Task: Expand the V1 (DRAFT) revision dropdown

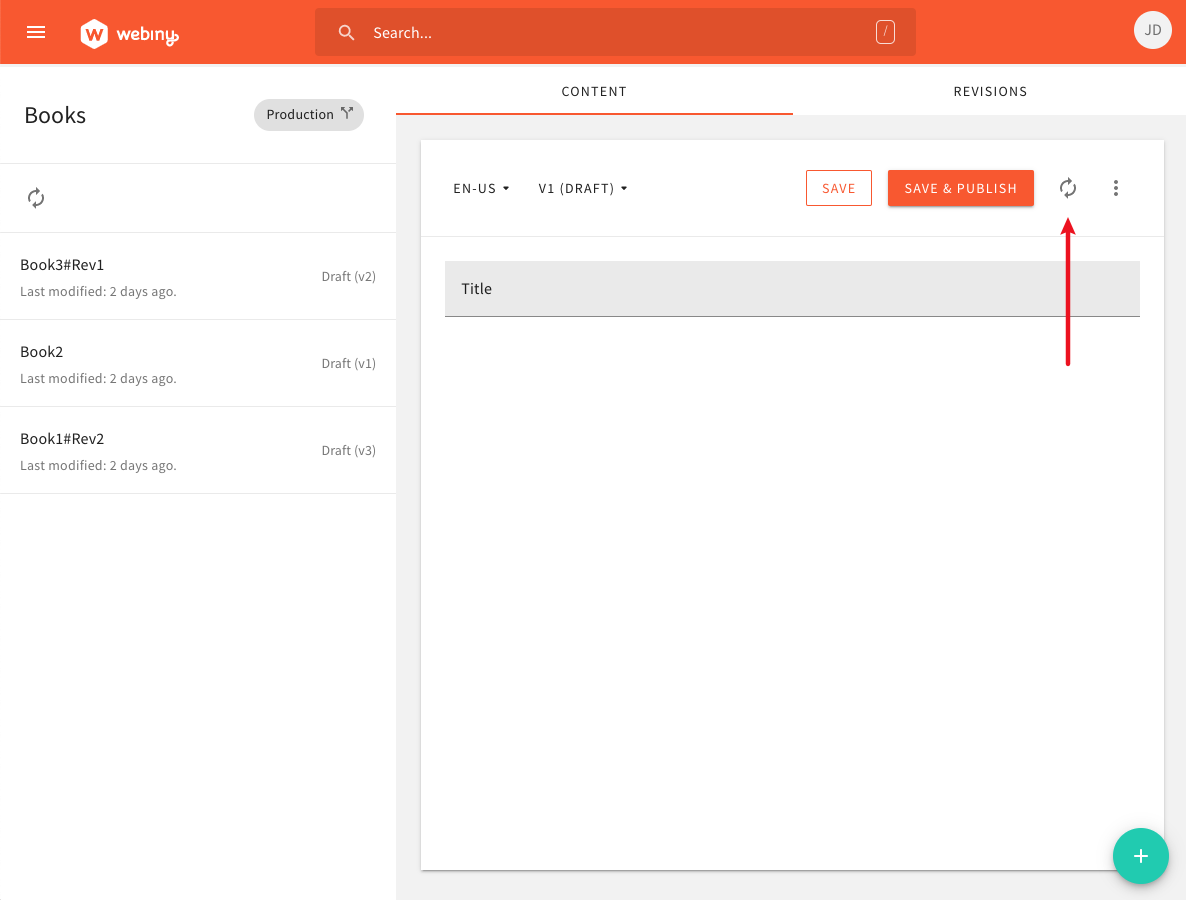Action: tap(583, 188)
